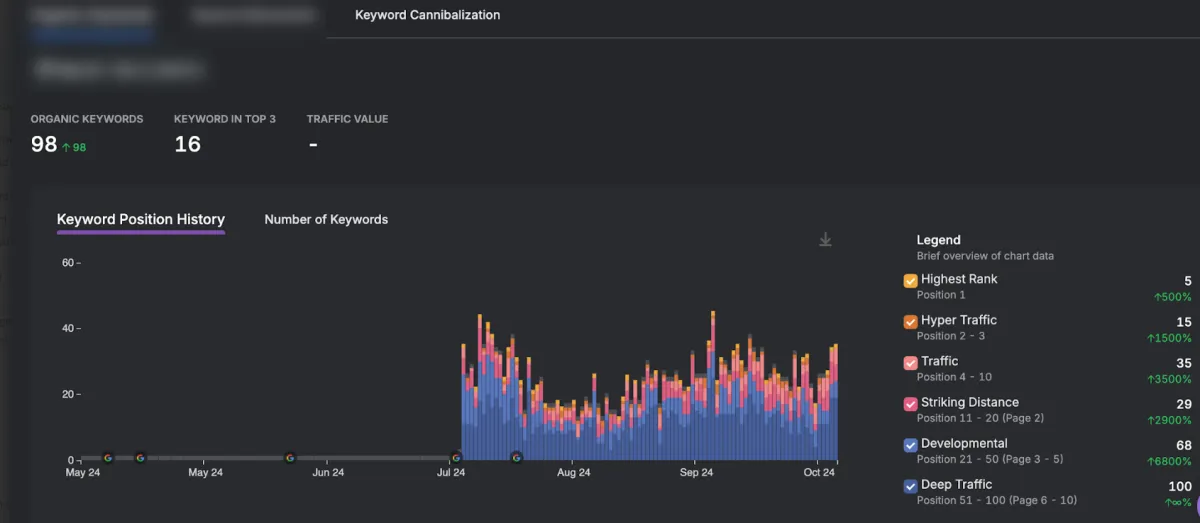Click the Highest Rank 500% change indicator
Image resolution: width=1200 pixels, height=523 pixels.
(1172, 297)
